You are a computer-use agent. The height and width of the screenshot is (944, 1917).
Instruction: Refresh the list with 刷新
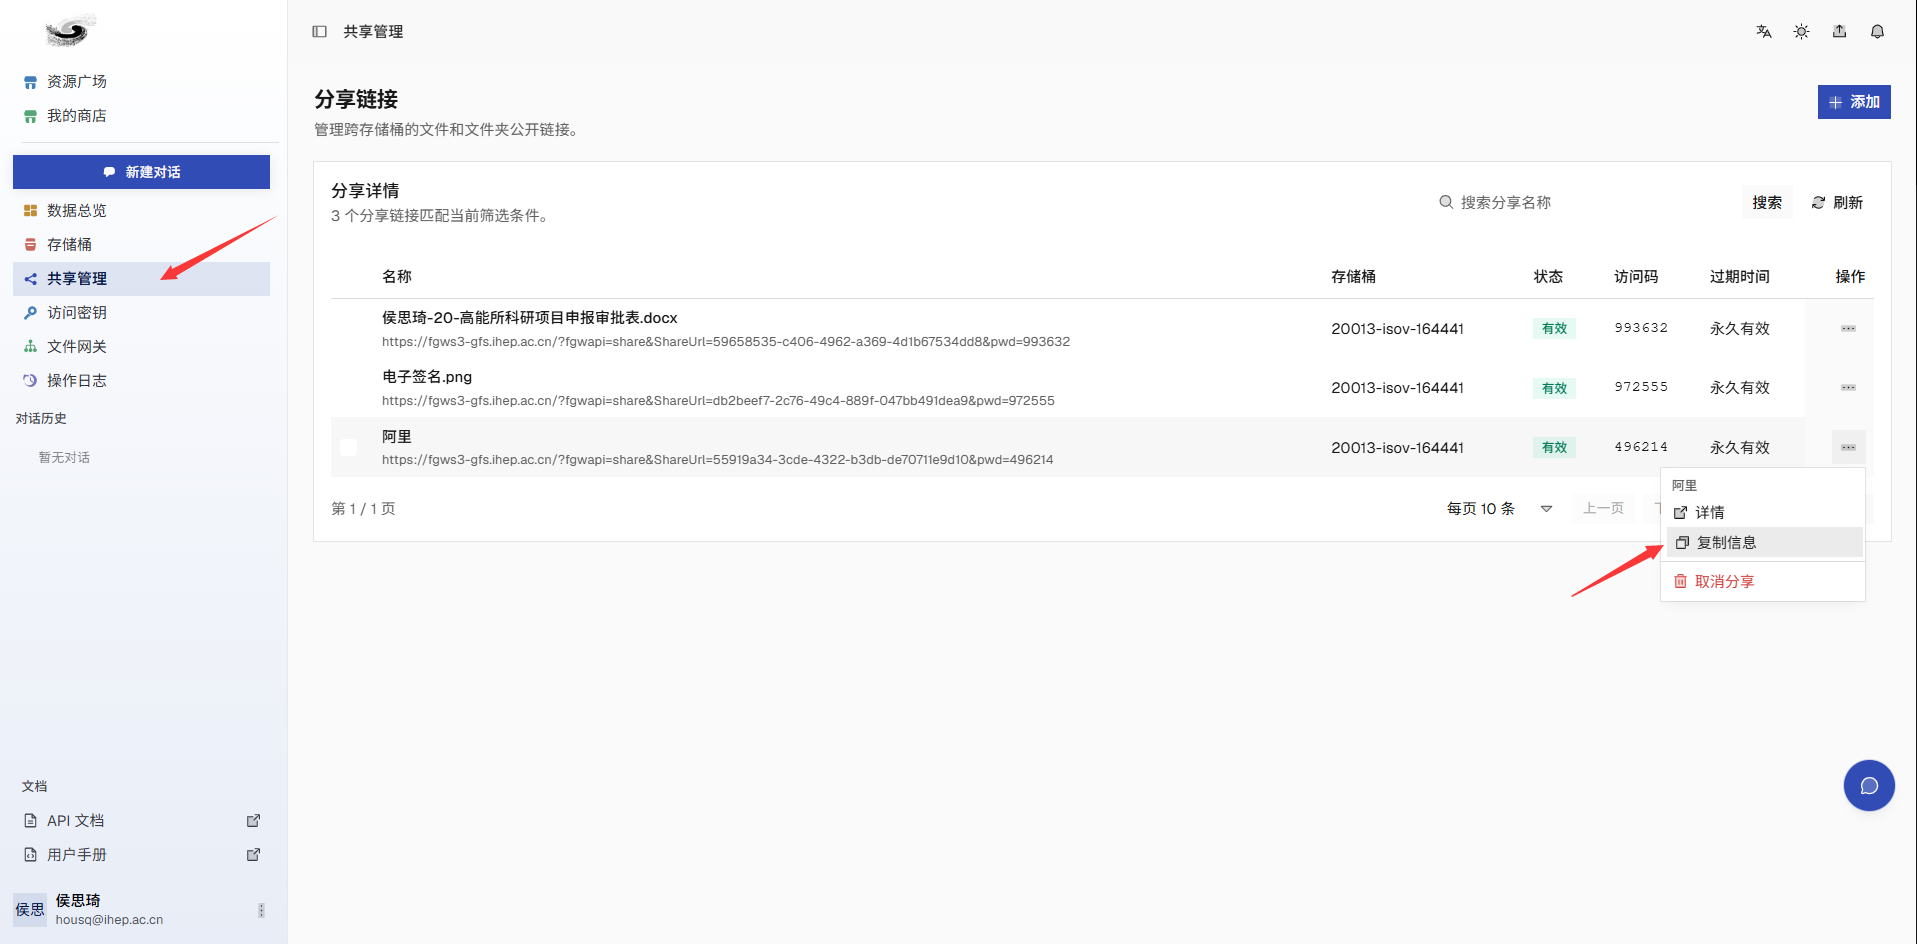(1837, 203)
